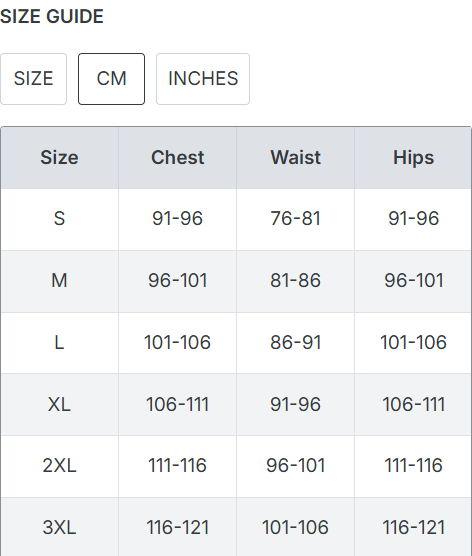The width and height of the screenshot is (472, 556).
Task: Click the Size column header
Action: (59, 157)
